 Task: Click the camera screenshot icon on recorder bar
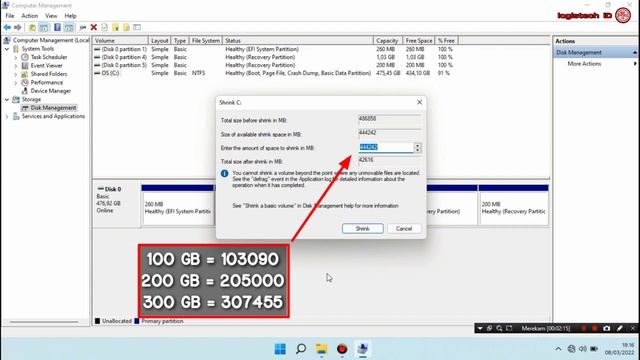607,328
